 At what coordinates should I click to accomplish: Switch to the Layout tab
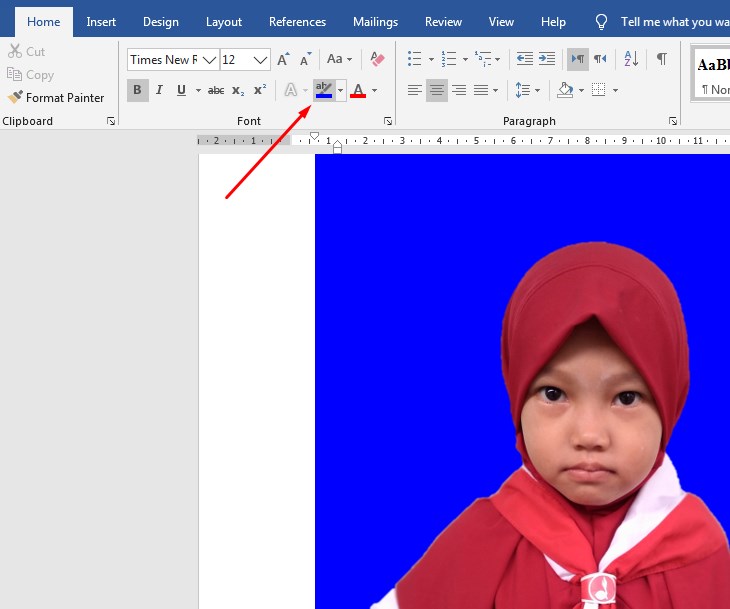(224, 22)
